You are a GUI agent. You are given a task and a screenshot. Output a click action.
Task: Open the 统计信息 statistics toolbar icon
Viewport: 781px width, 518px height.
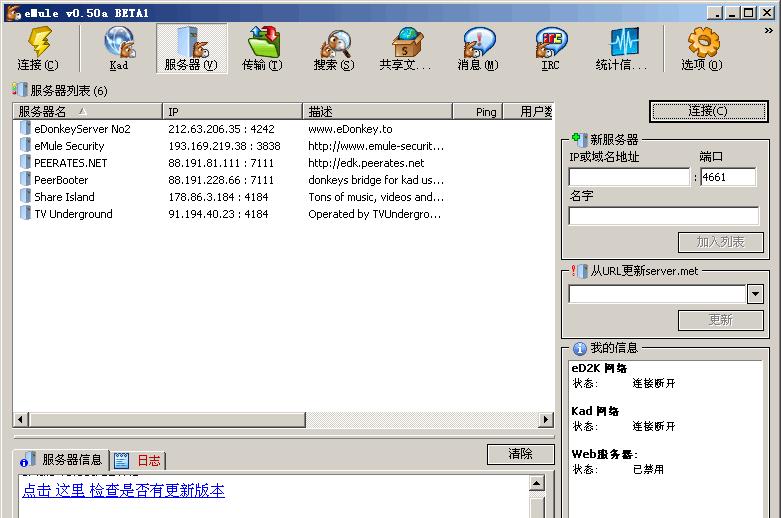click(623, 41)
